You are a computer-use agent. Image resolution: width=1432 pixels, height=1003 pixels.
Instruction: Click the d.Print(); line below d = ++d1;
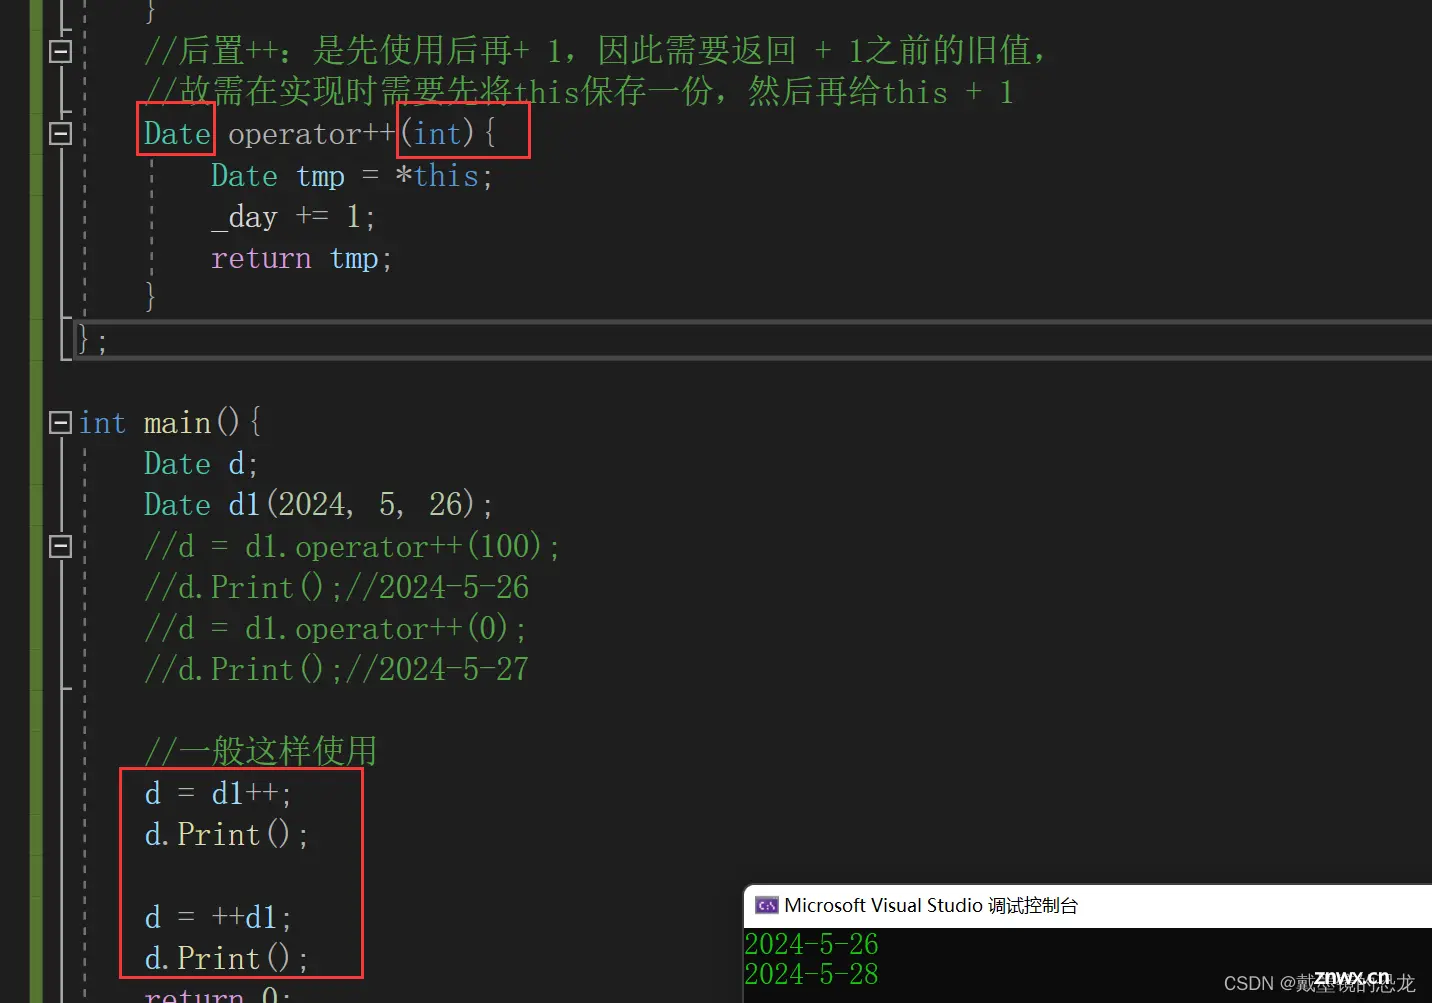click(227, 958)
